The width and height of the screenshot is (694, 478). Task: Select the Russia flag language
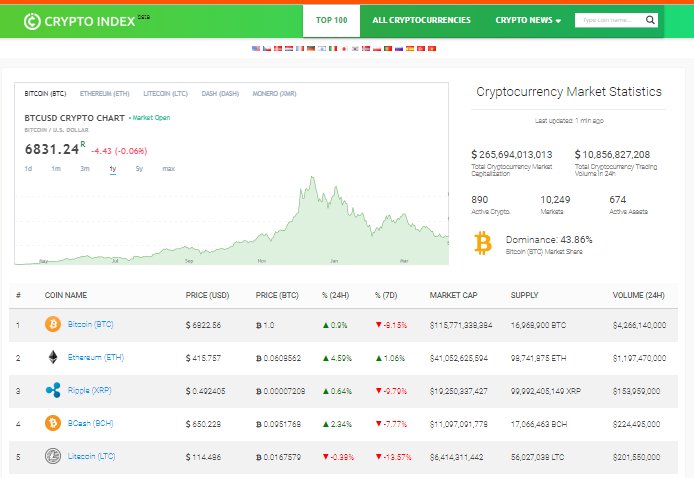399,48
